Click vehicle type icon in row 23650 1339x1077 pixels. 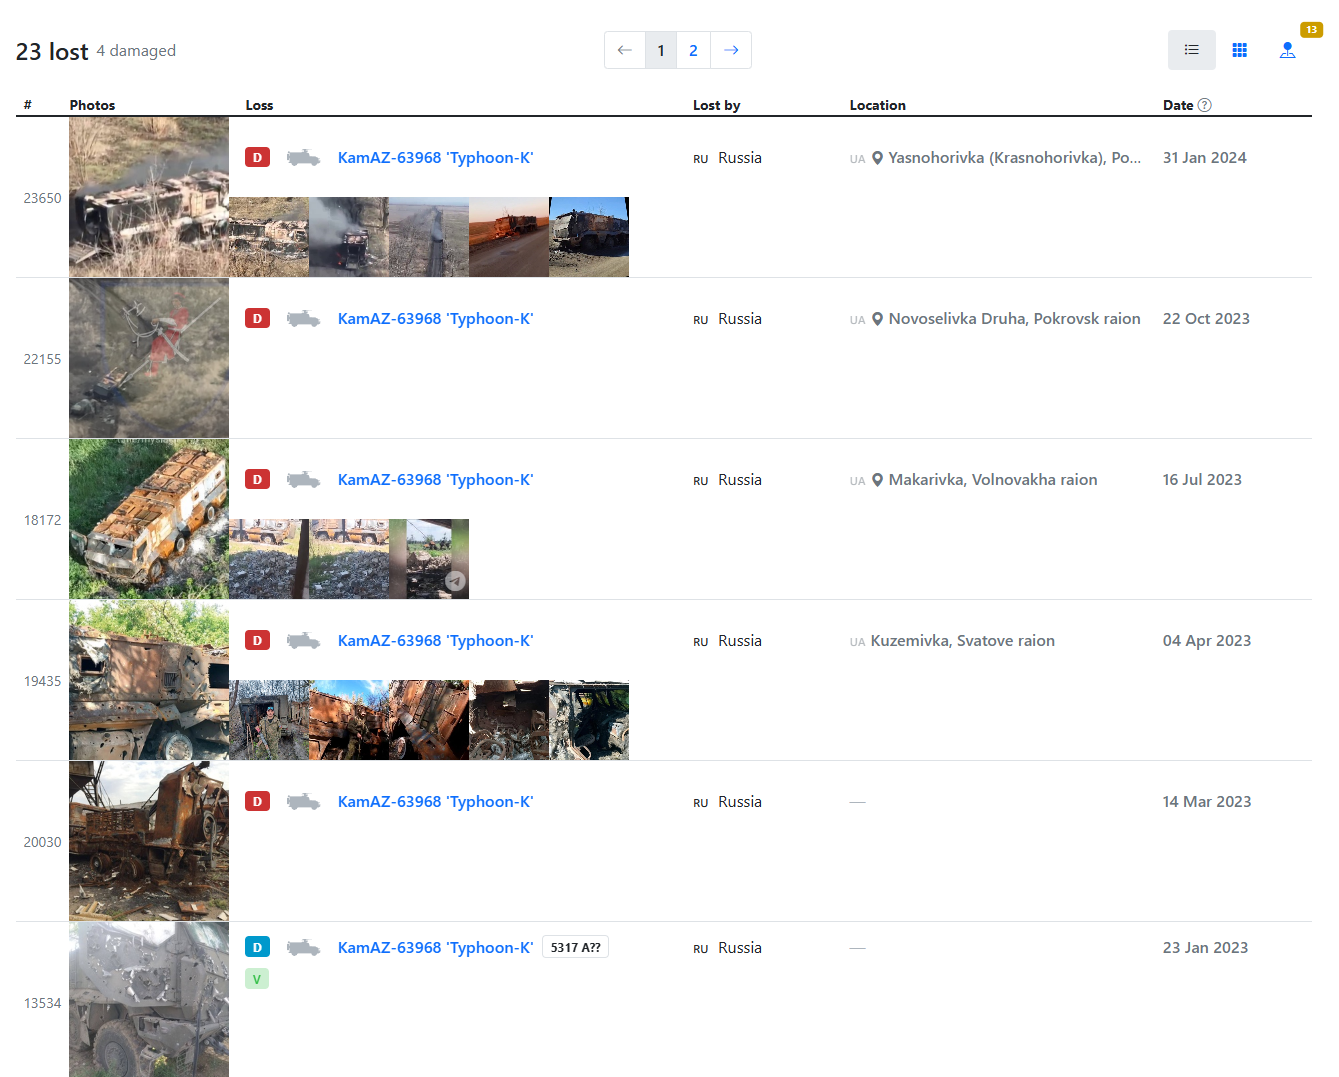coord(303,157)
